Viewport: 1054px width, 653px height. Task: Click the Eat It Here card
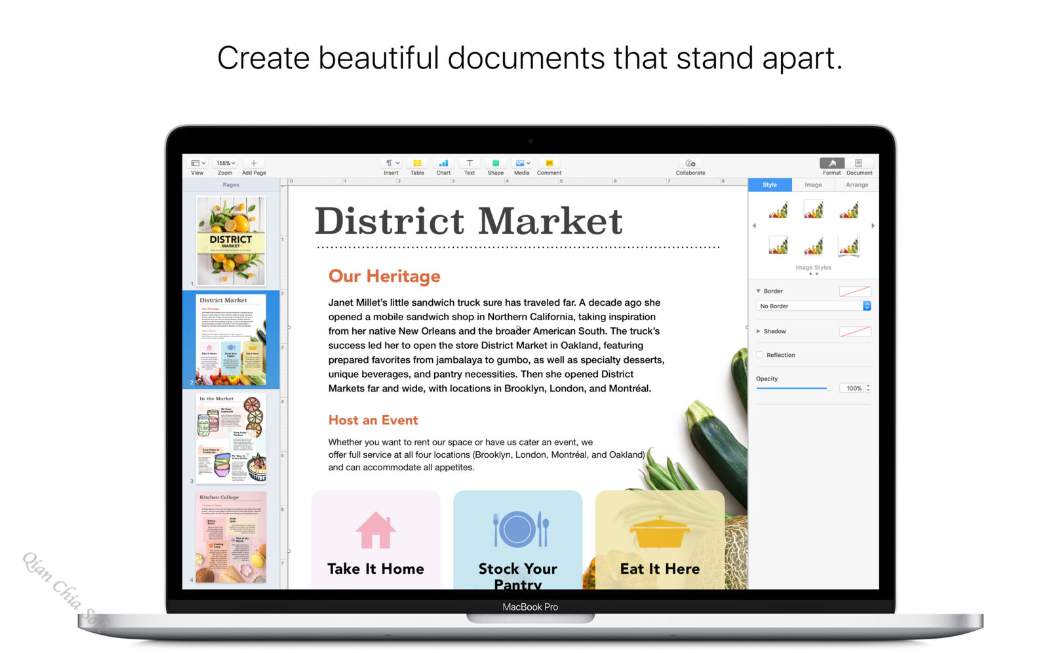click(x=660, y=540)
